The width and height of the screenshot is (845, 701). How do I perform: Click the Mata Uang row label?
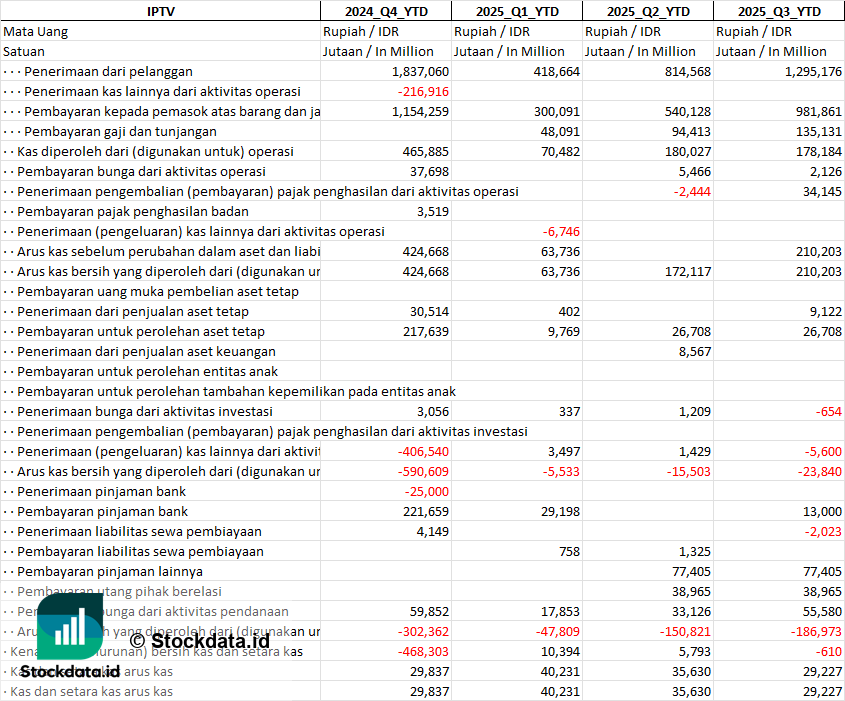pyautogui.click(x=36, y=32)
